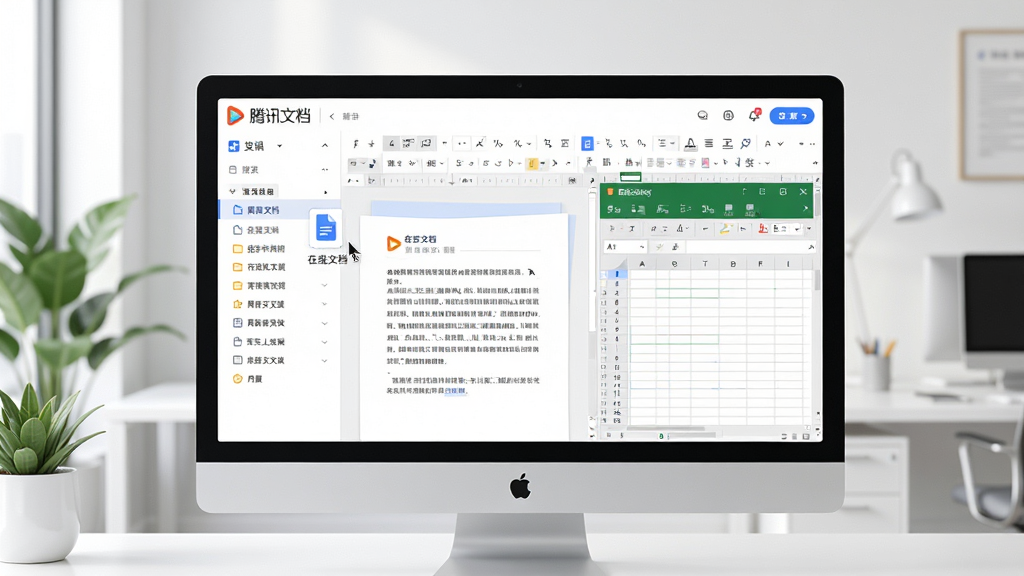
Task: Click the red icon in the spreadsheet toolbar
Action: coord(762,229)
